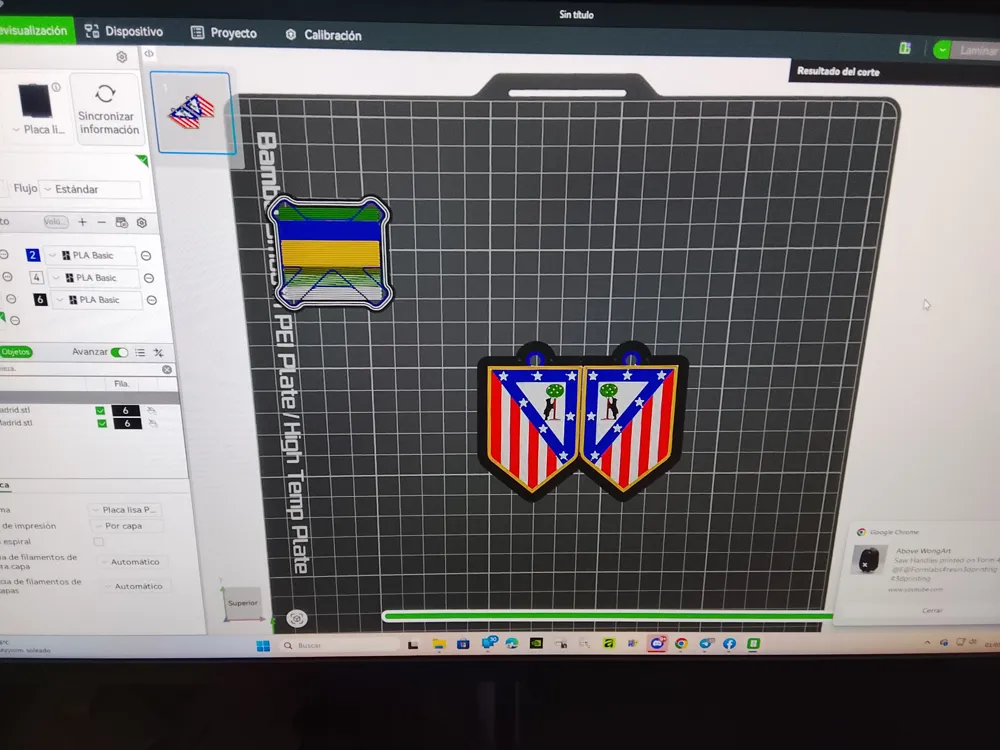Switch to the Proyecto tab

[224, 33]
